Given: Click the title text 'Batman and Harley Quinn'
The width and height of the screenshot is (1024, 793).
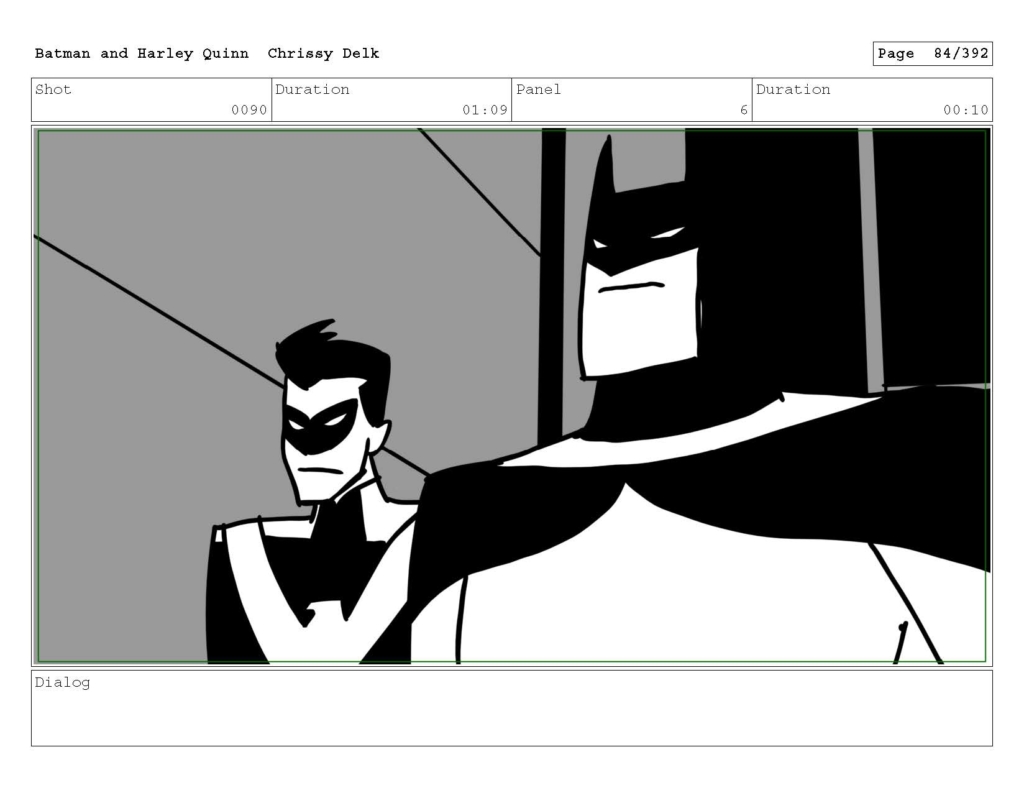Looking at the screenshot, I should click(142, 54).
